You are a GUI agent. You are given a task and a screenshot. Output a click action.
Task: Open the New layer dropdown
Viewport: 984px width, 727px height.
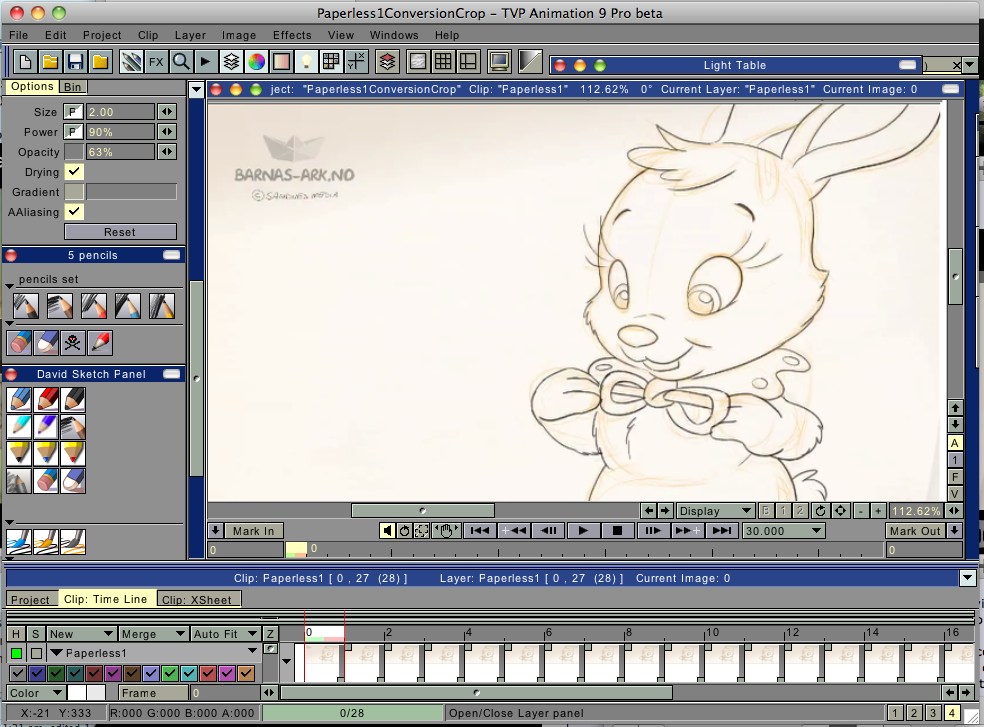click(81, 634)
